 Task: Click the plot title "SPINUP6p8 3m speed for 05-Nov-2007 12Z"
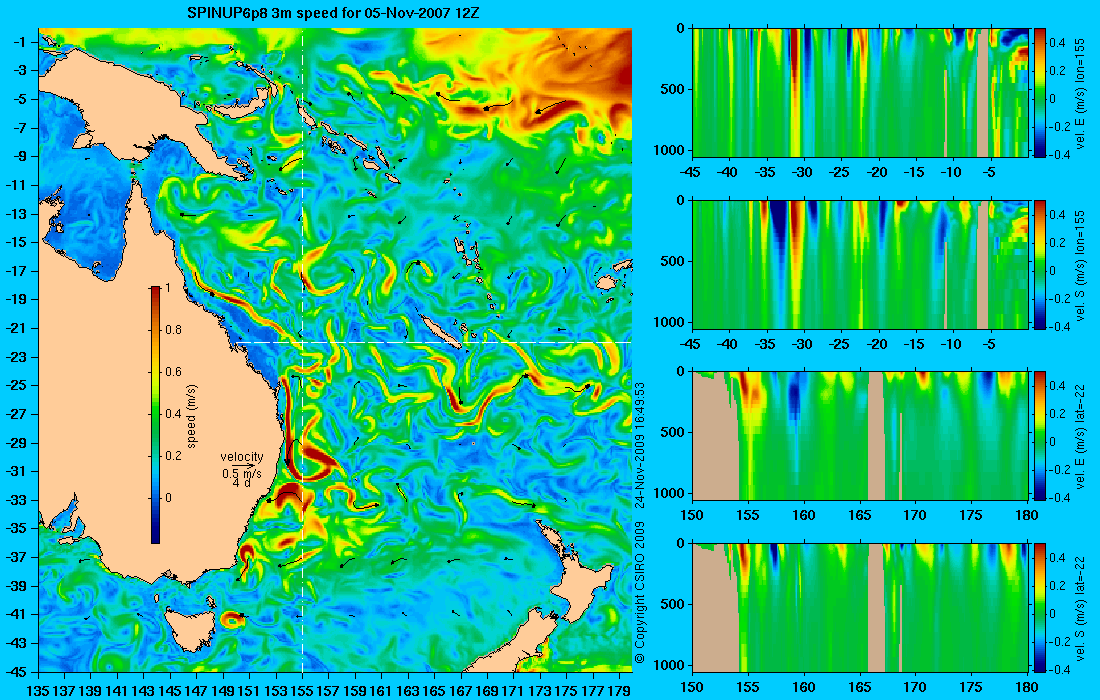pyautogui.click(x=334, y=12)
